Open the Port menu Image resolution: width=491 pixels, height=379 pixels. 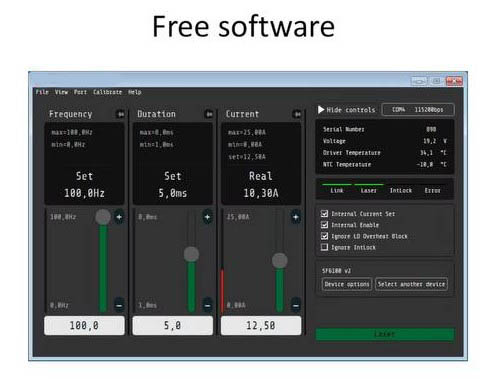[x=80, y=92]
